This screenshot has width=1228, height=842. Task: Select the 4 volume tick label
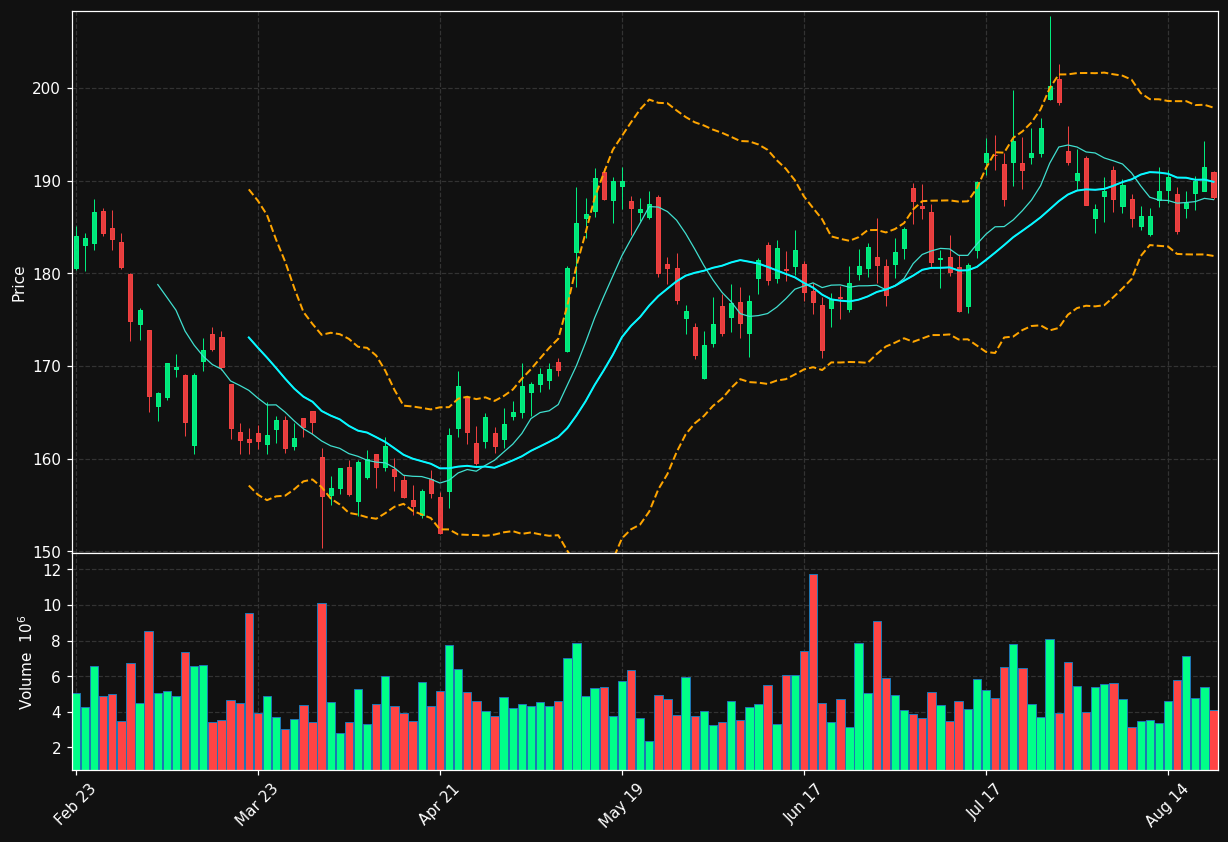[x=56, y=713]
